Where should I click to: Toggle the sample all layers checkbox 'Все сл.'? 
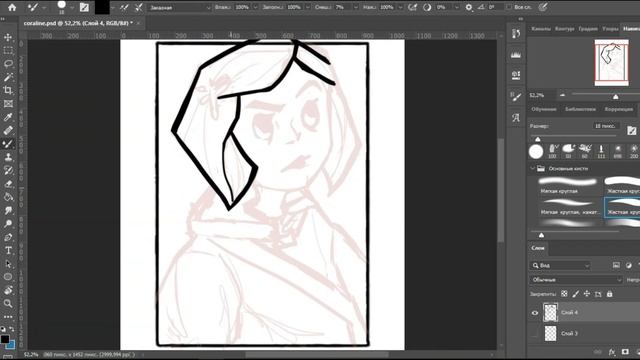pos(508,7)
